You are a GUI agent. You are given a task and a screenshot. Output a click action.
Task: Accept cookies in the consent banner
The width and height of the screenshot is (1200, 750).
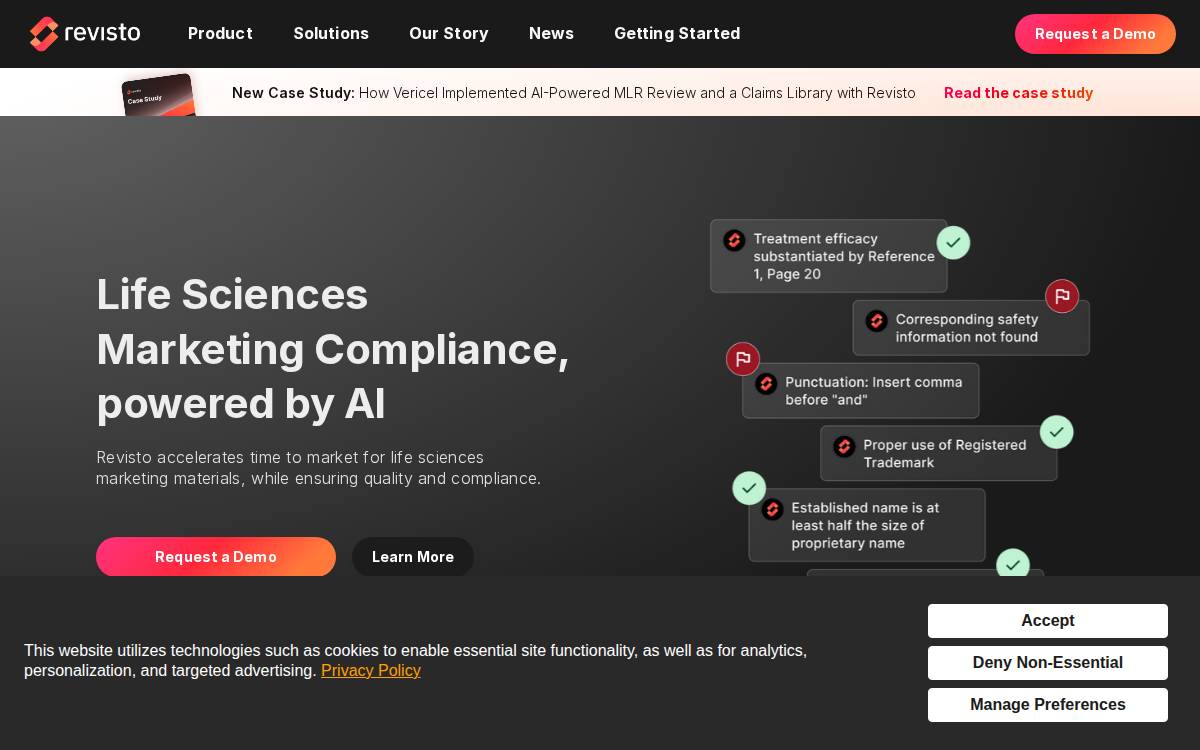coord(1048,621)
